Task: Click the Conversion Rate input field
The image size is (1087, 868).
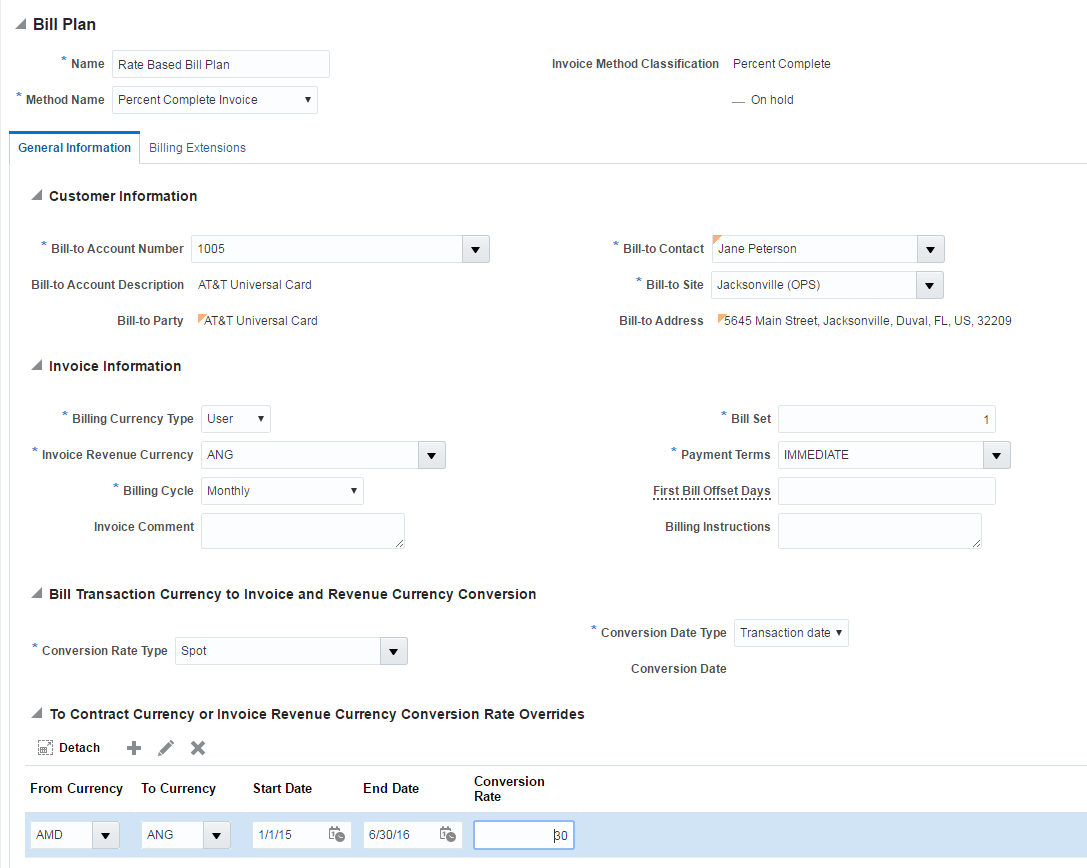Action: pos(523,835)
